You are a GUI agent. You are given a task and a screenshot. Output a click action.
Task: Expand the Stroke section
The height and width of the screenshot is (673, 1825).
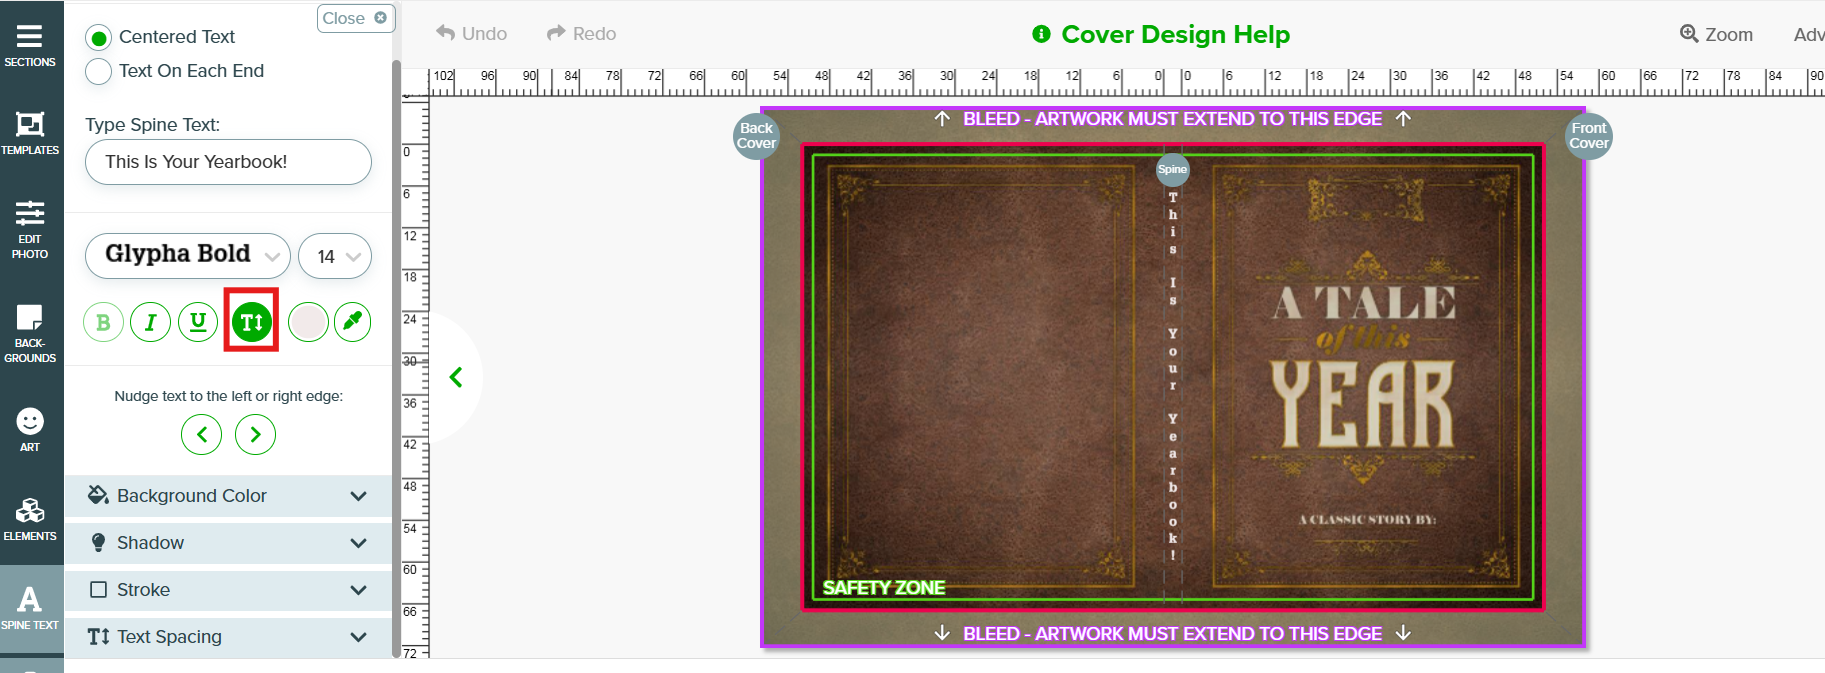[228, 590]
